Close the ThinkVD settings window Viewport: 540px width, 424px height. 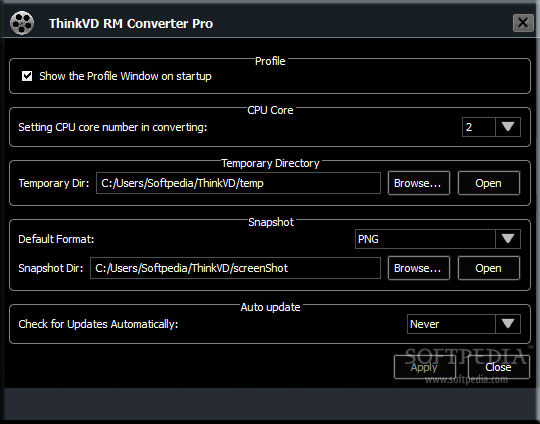[523, 23]
